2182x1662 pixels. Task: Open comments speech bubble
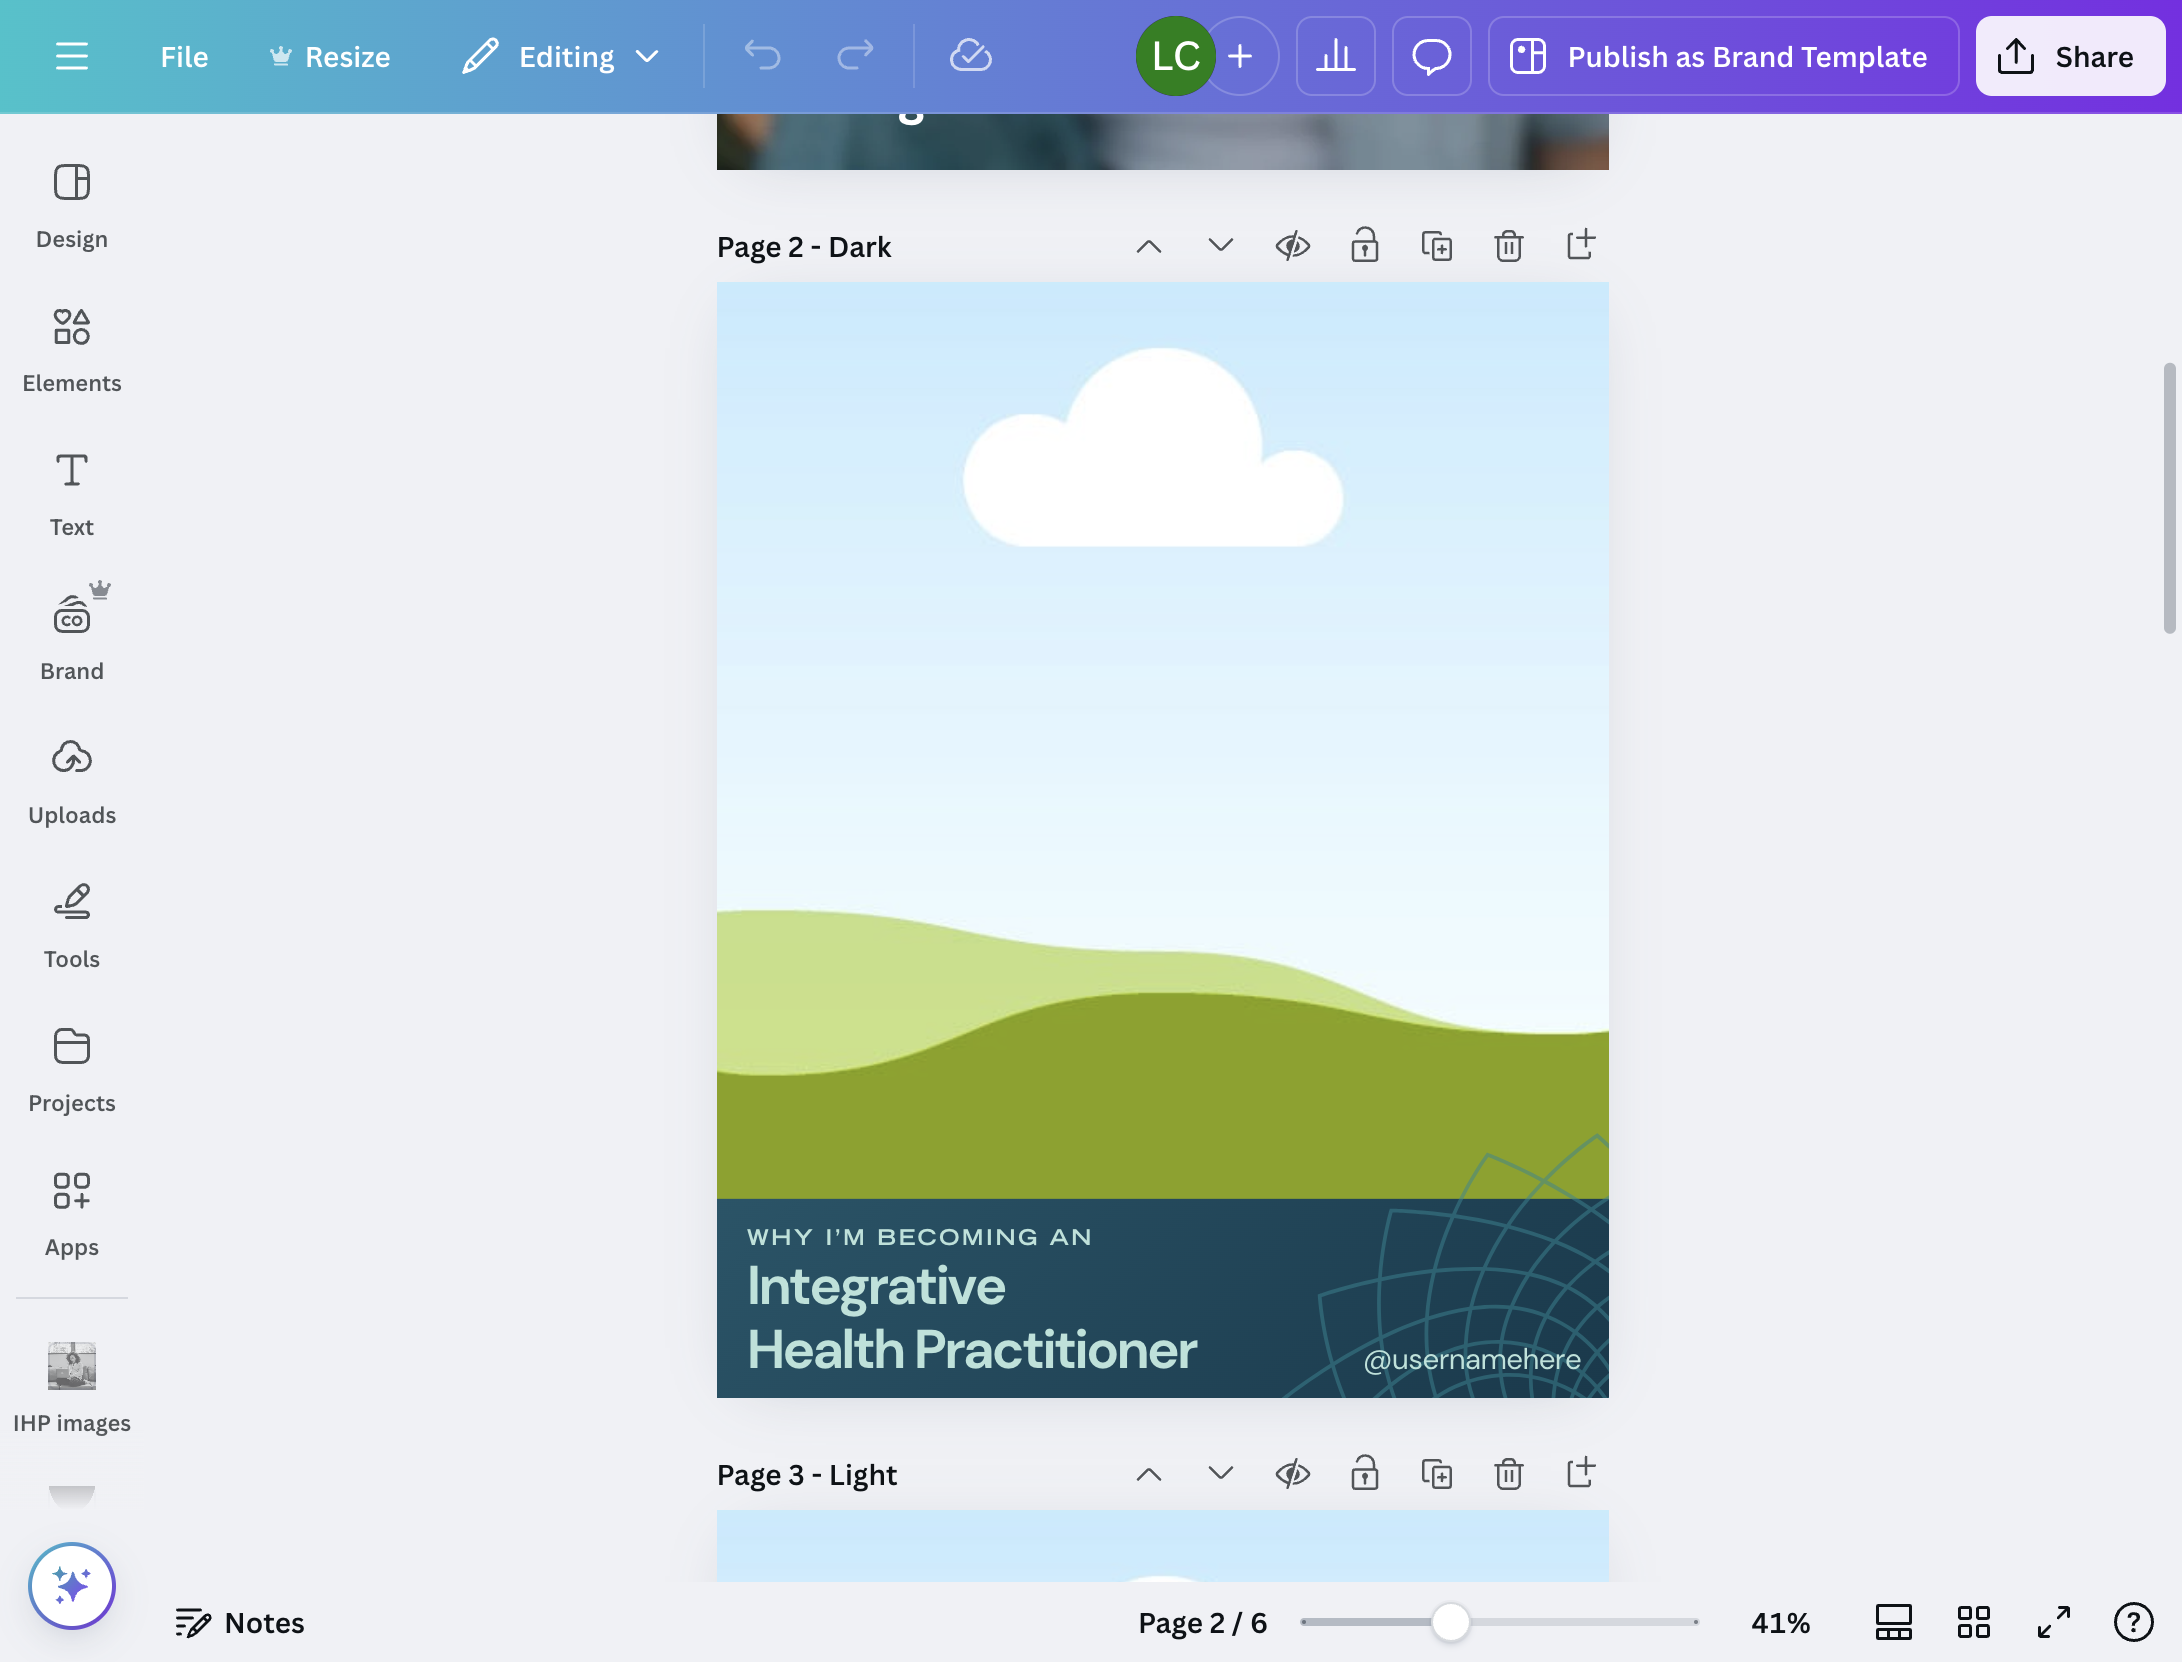pos(1431,56)
